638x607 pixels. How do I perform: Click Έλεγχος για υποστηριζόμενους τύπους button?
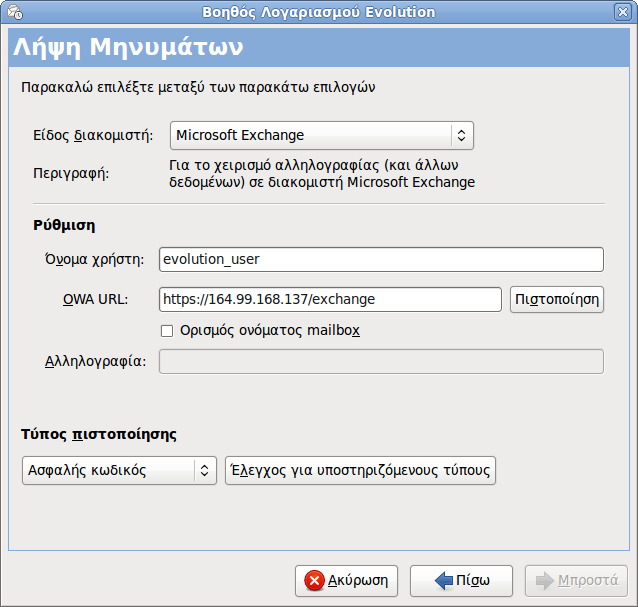pos(361,470)
